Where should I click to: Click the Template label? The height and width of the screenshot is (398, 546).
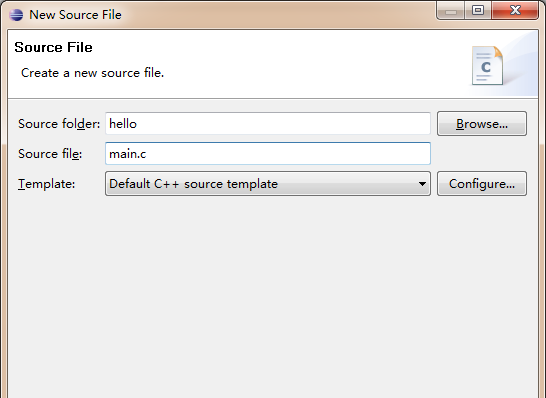pyautogui.click(x=47, y=184)
